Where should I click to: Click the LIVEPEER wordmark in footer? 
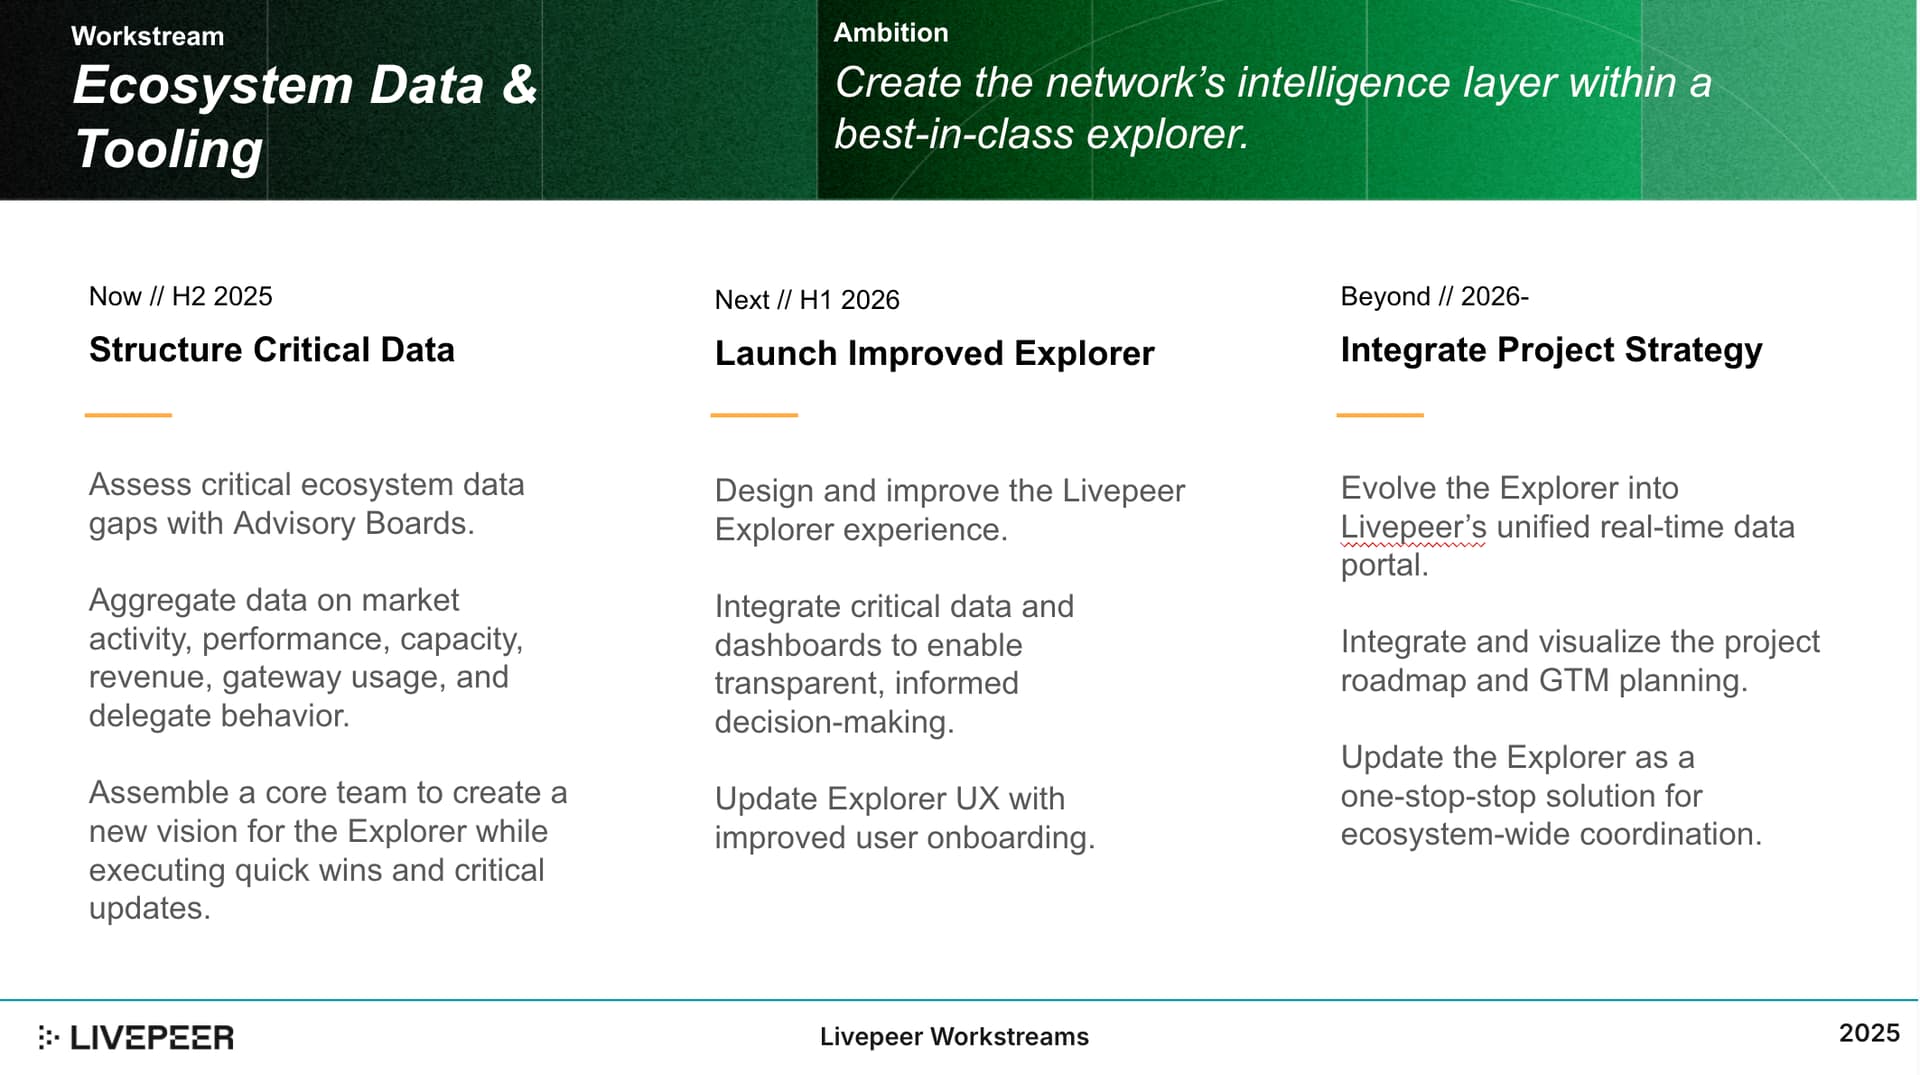coord(152,1037)
